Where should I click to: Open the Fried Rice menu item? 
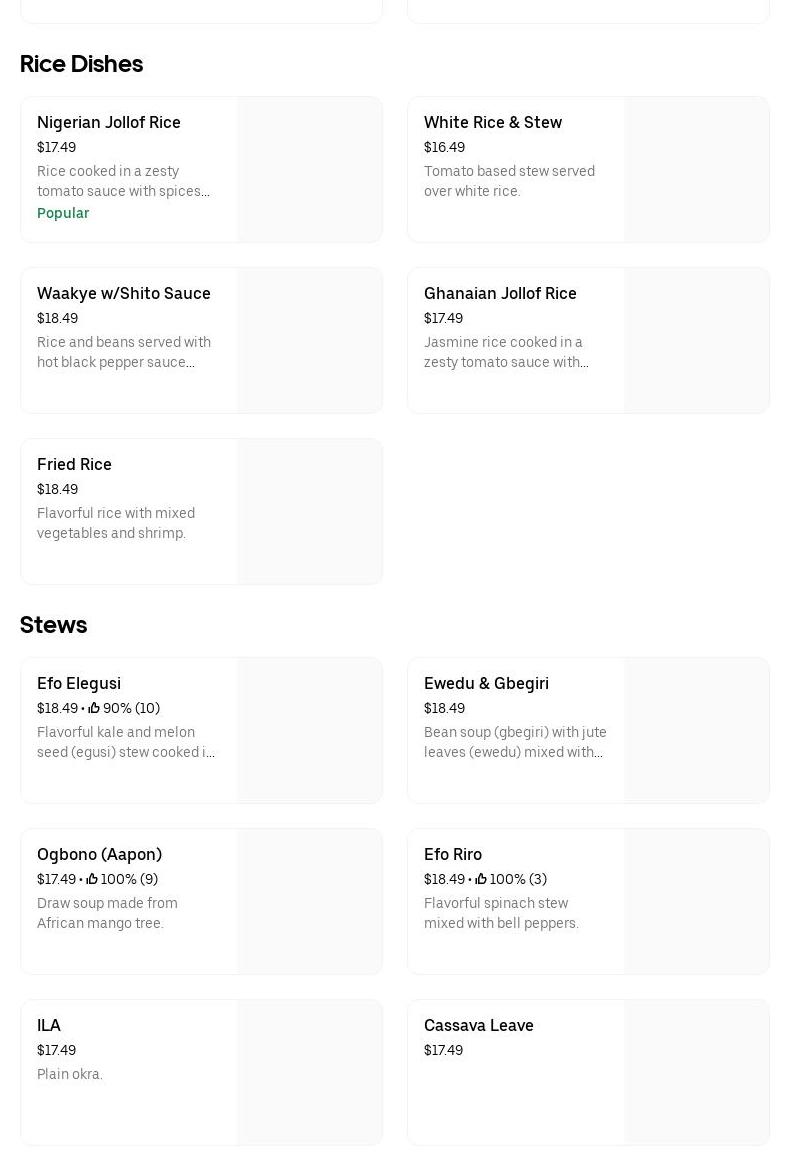pyautogui.click(x=75, y=465)
